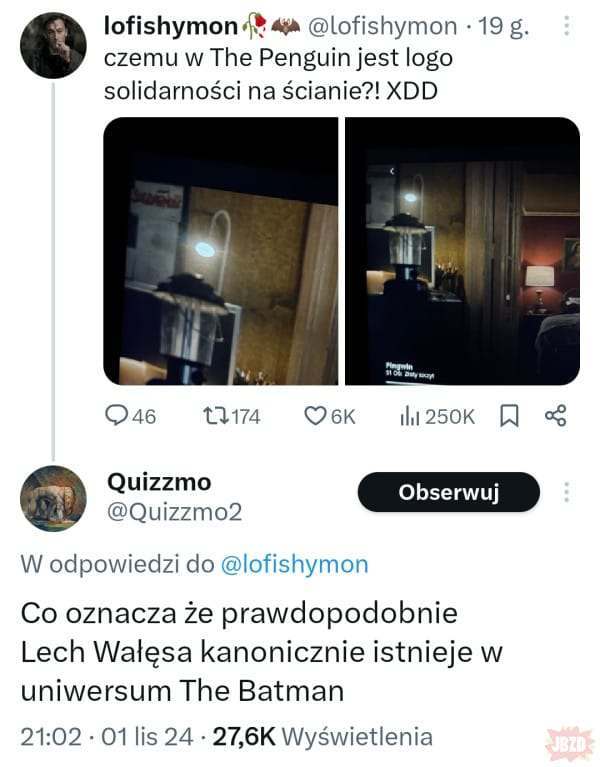The height and width of the screenshot is (767, 600).
Task: Click the Quizzmo display name
Action: pyautogui.click(x=159, y=482)
